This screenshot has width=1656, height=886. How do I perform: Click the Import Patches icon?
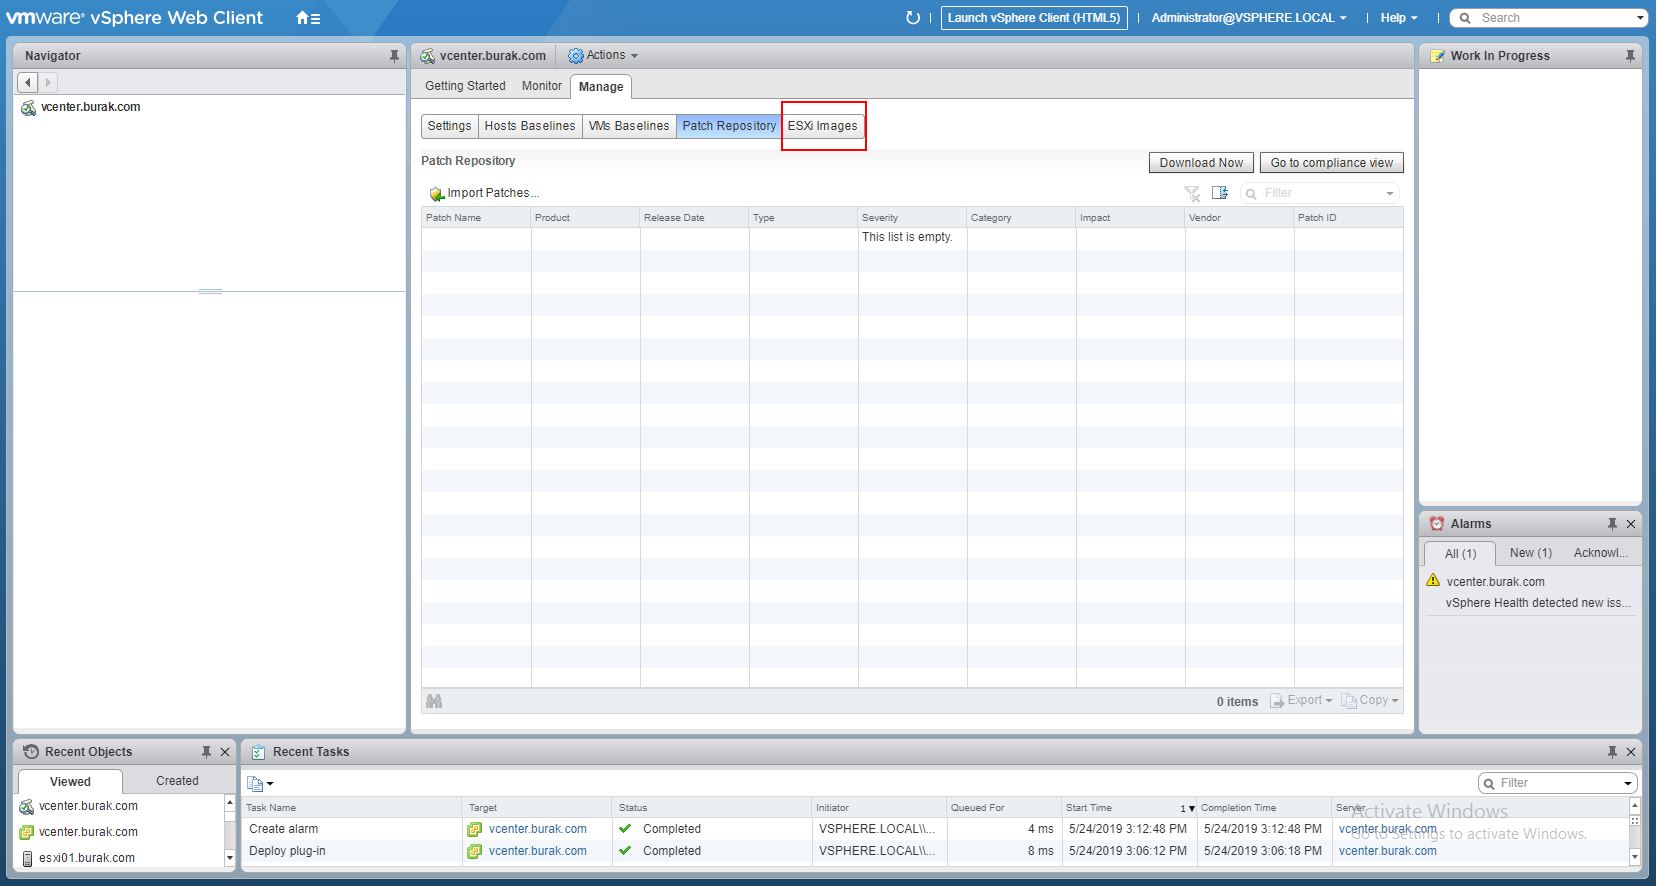tap(436, 194)
